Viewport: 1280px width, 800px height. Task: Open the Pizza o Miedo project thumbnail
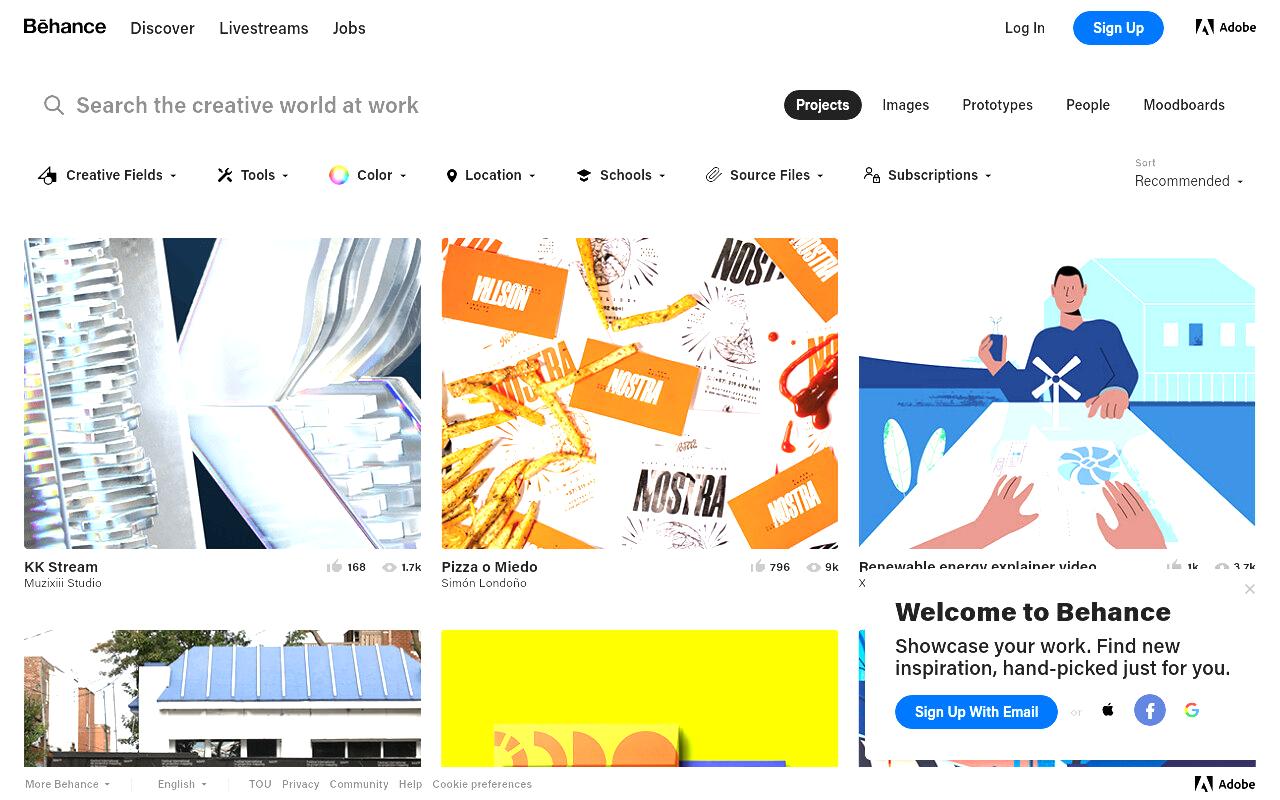point(640,393)
